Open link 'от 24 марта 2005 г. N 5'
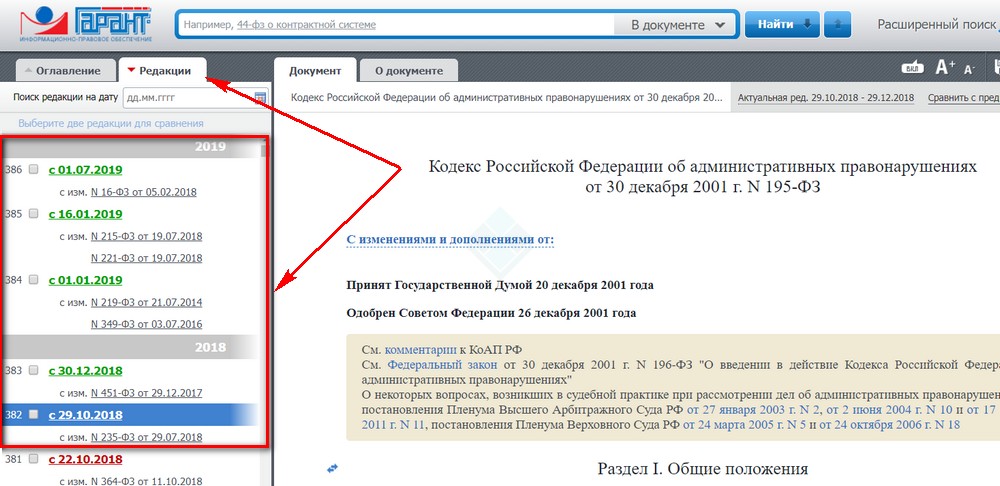 [x=744, y=425]
